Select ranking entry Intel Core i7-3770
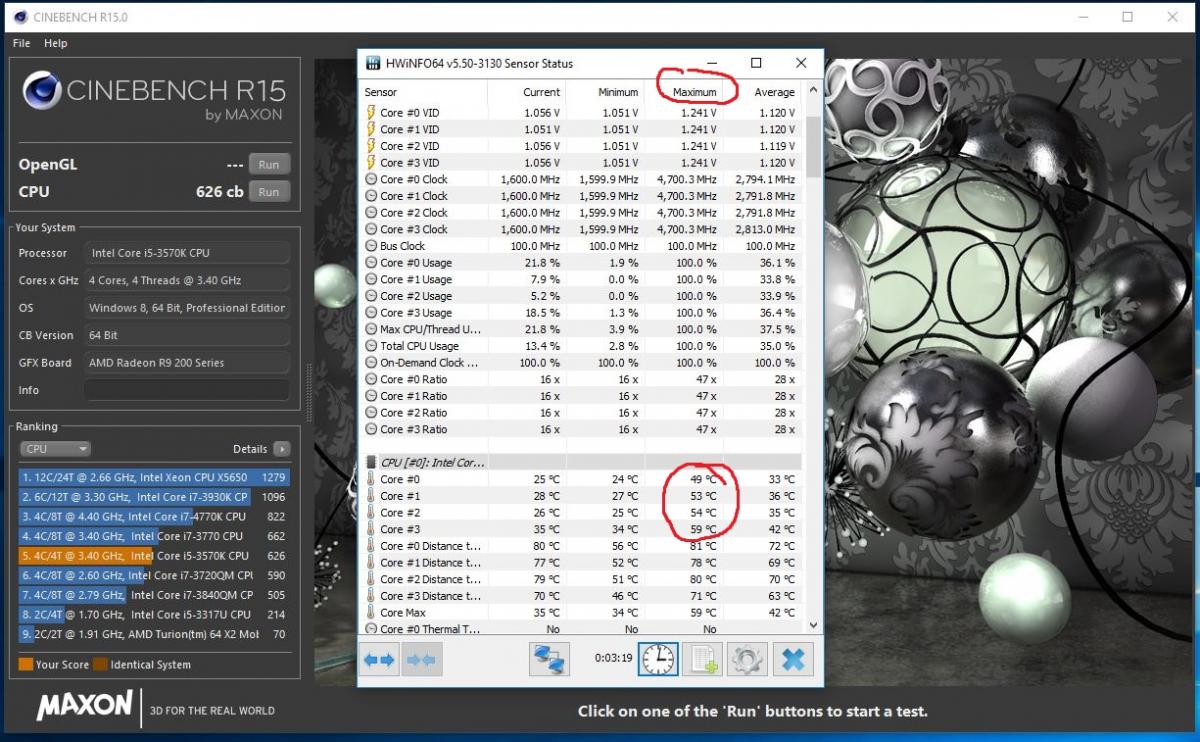Image resolution: width=1200 pixels, height=742 pixels. (154, 536)
